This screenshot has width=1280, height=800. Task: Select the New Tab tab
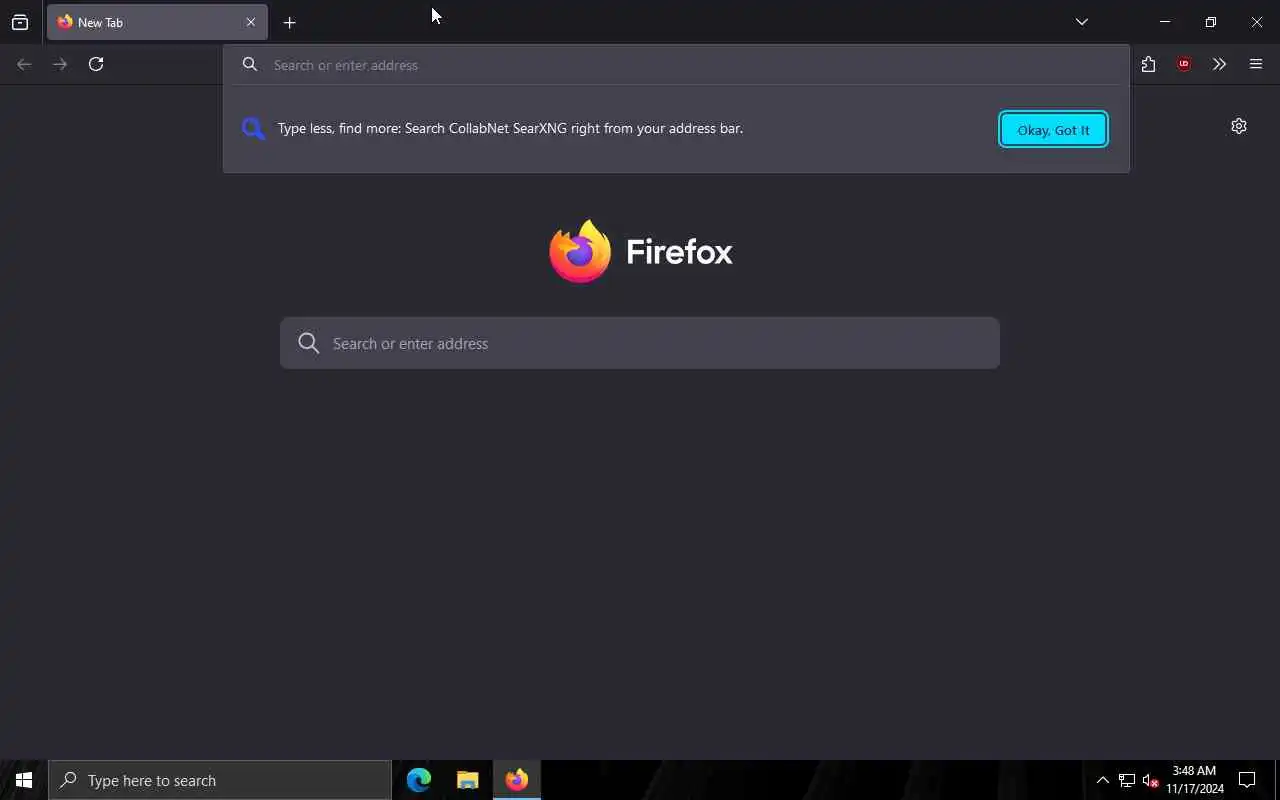(157, 22)
